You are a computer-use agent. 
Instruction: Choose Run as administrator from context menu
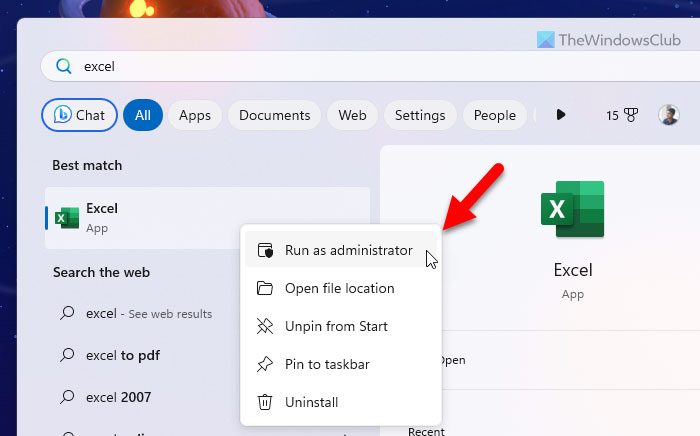pyautogui.click(x=341, y=250)
